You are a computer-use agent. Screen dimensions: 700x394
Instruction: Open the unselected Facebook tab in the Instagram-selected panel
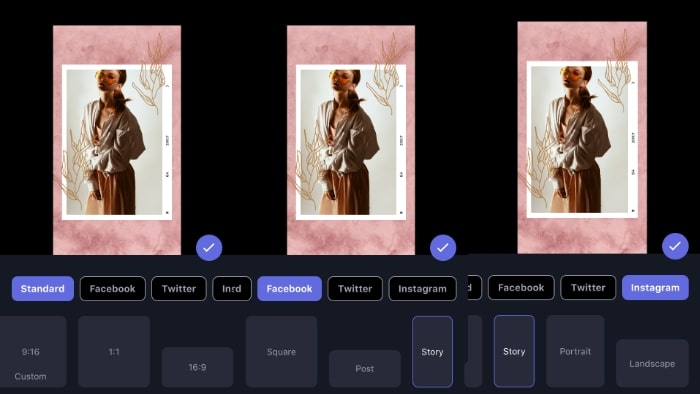click(x=521, y=288)
